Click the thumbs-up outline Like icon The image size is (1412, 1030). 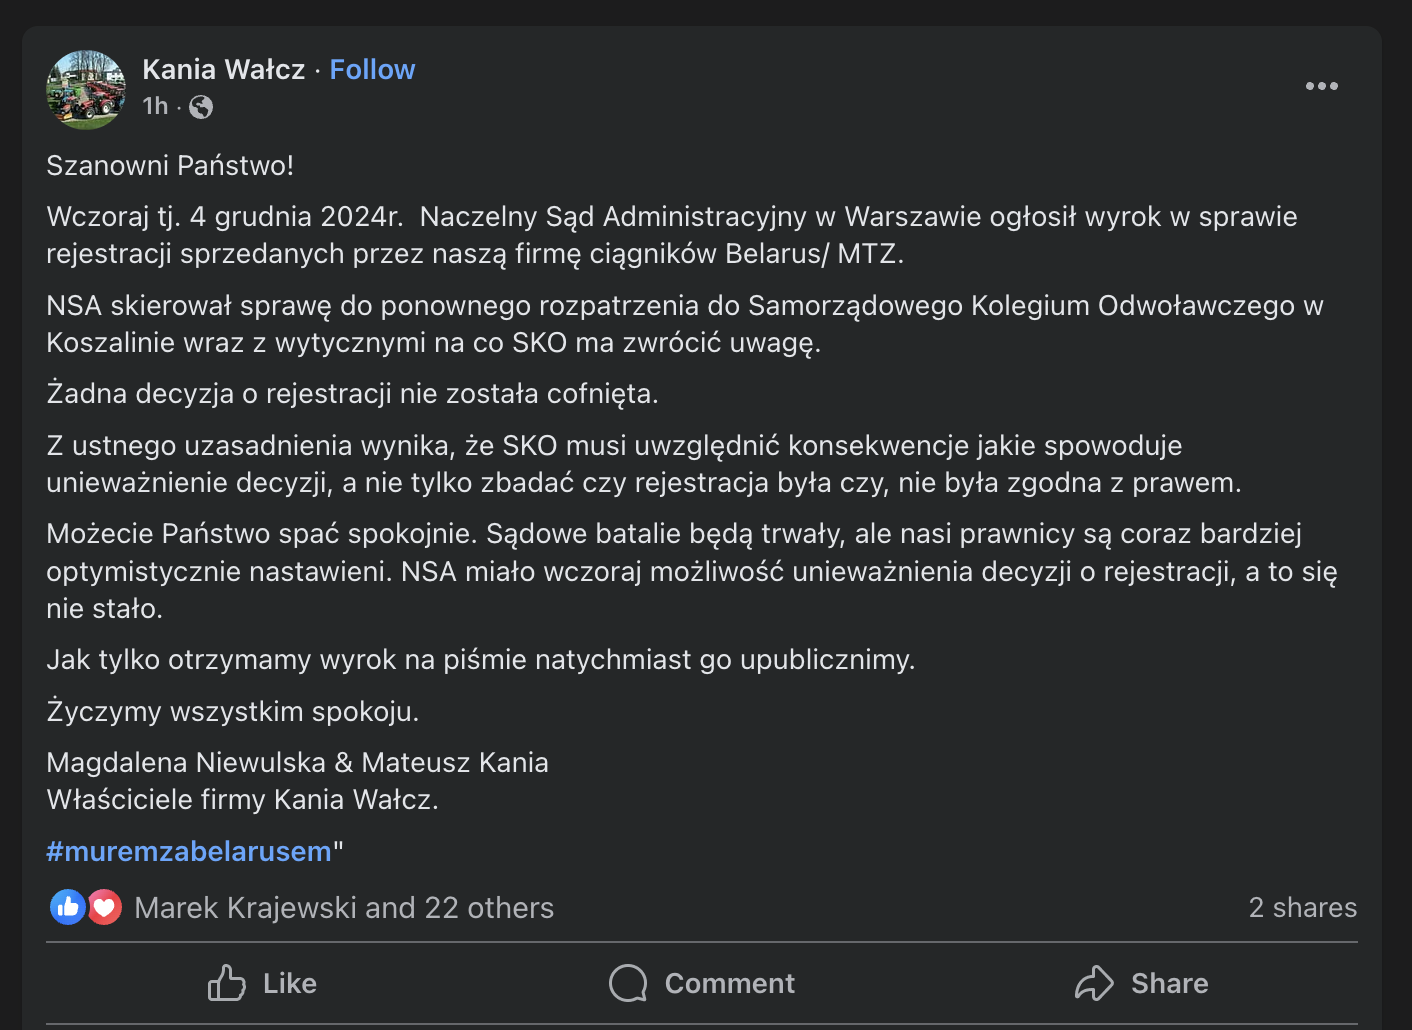[x=227, y=983]
